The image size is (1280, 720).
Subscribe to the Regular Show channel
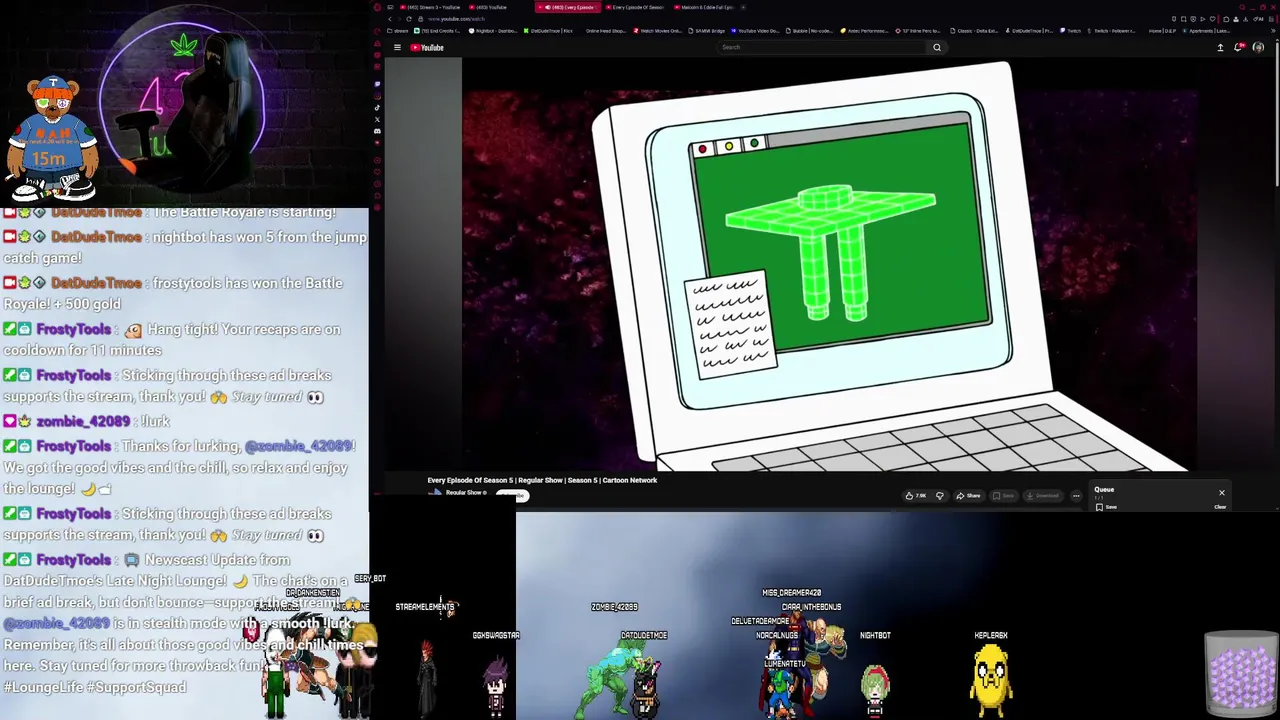coord(513,495)
